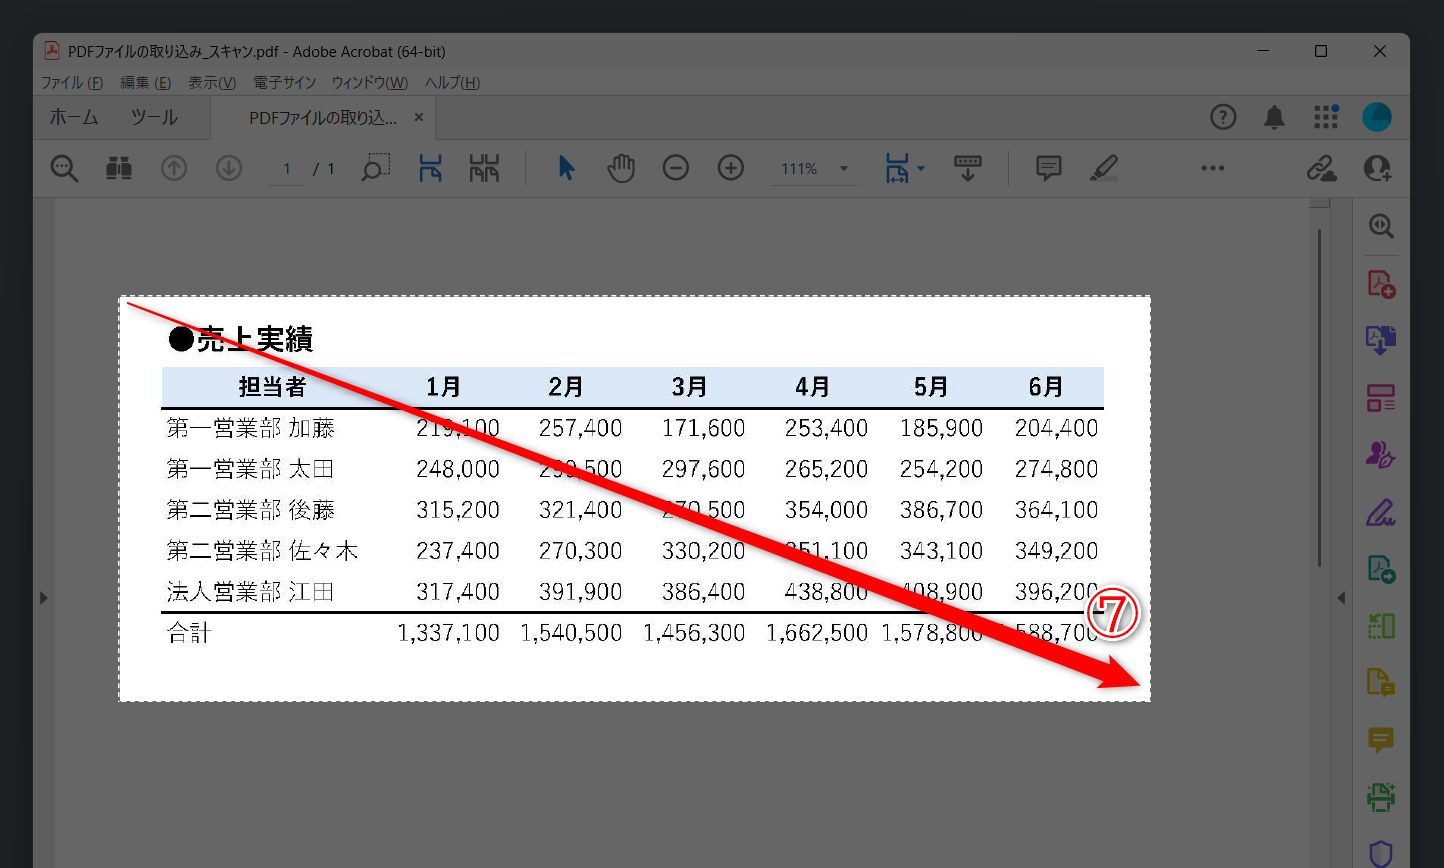Image resolution: width=1444 pixels, height=868 pixels.
Task: Open the 編集 menu
Action: pos(146,83)
